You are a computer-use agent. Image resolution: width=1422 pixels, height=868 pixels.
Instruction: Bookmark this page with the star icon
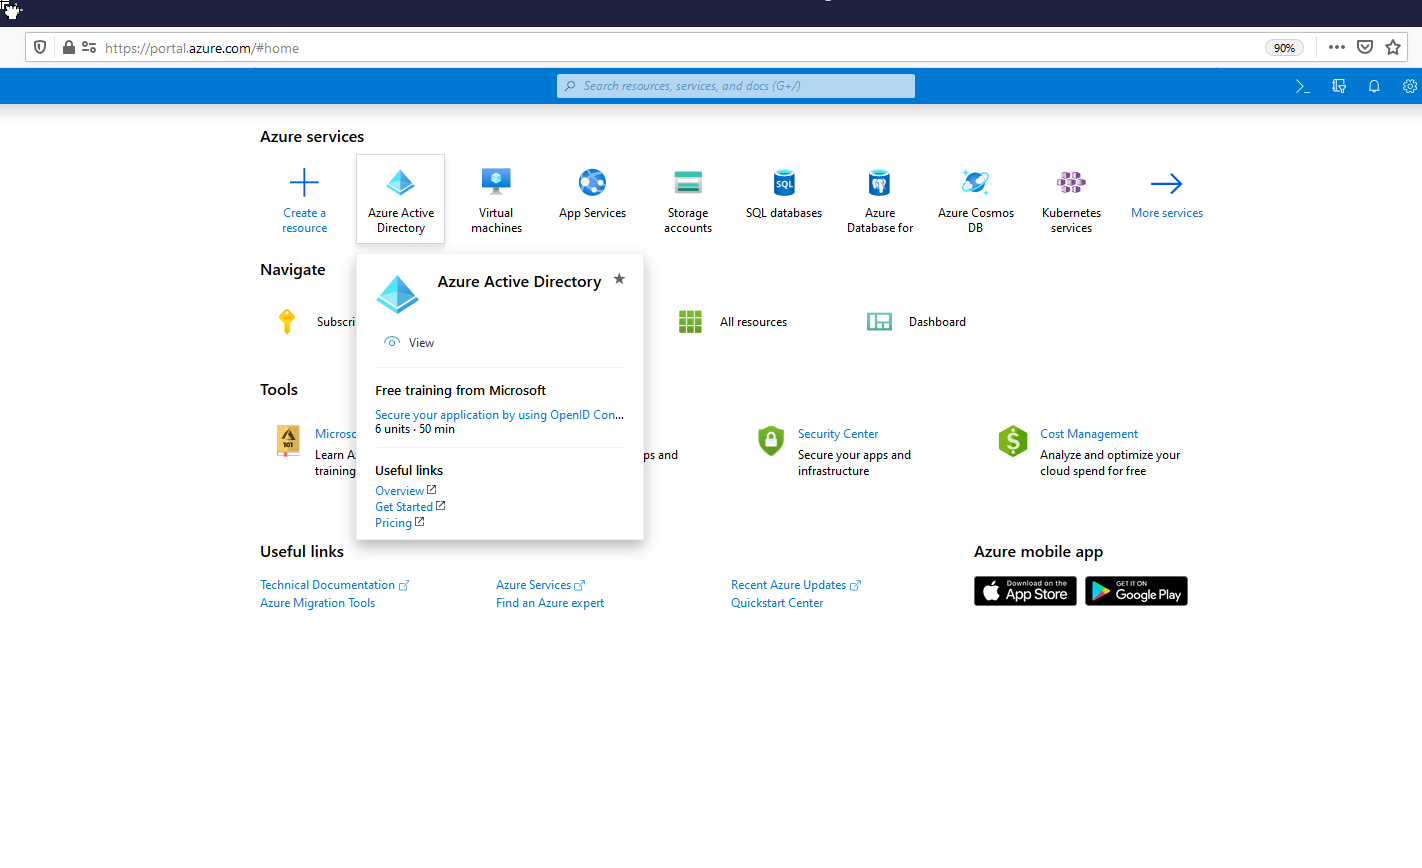1393,47
